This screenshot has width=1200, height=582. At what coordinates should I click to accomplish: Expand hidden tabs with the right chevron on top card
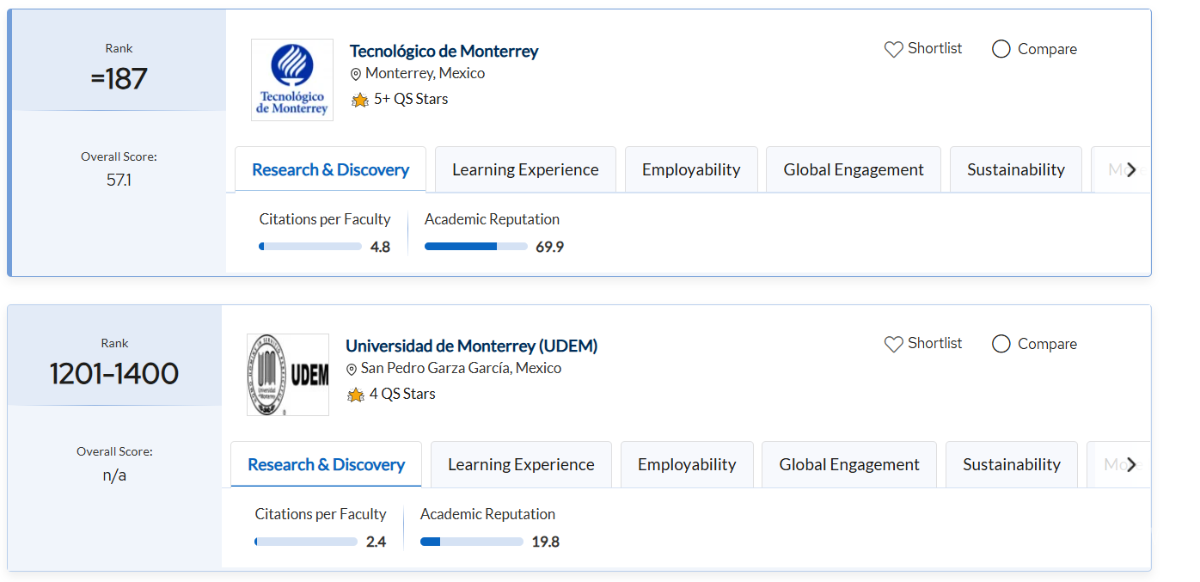(1130, 169)
